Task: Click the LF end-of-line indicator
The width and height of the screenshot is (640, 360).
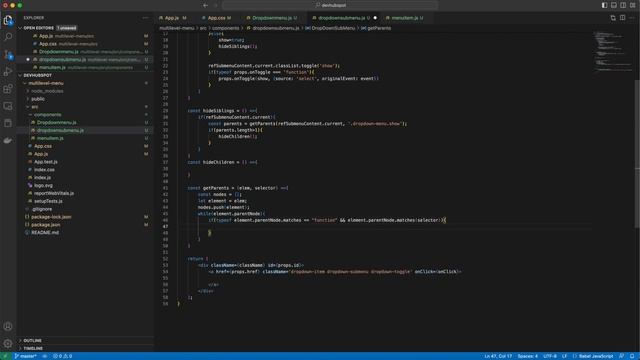Action: [x=564, y=356]
